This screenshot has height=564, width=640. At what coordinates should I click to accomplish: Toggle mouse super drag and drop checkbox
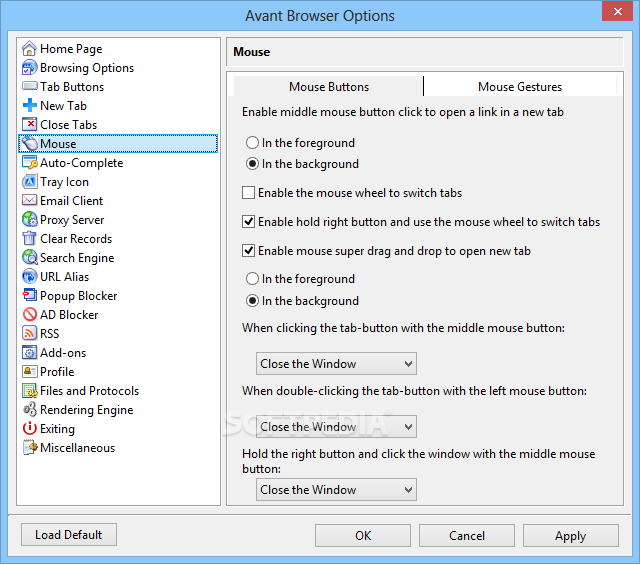(x=249, y=251)
